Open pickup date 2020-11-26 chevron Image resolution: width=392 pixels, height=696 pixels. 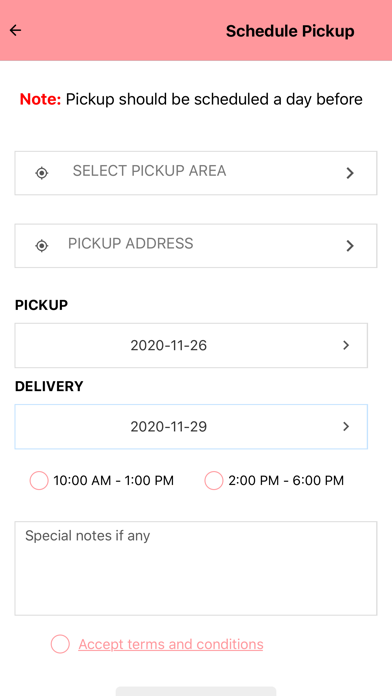pyautogui.click(x=346, y=345)
